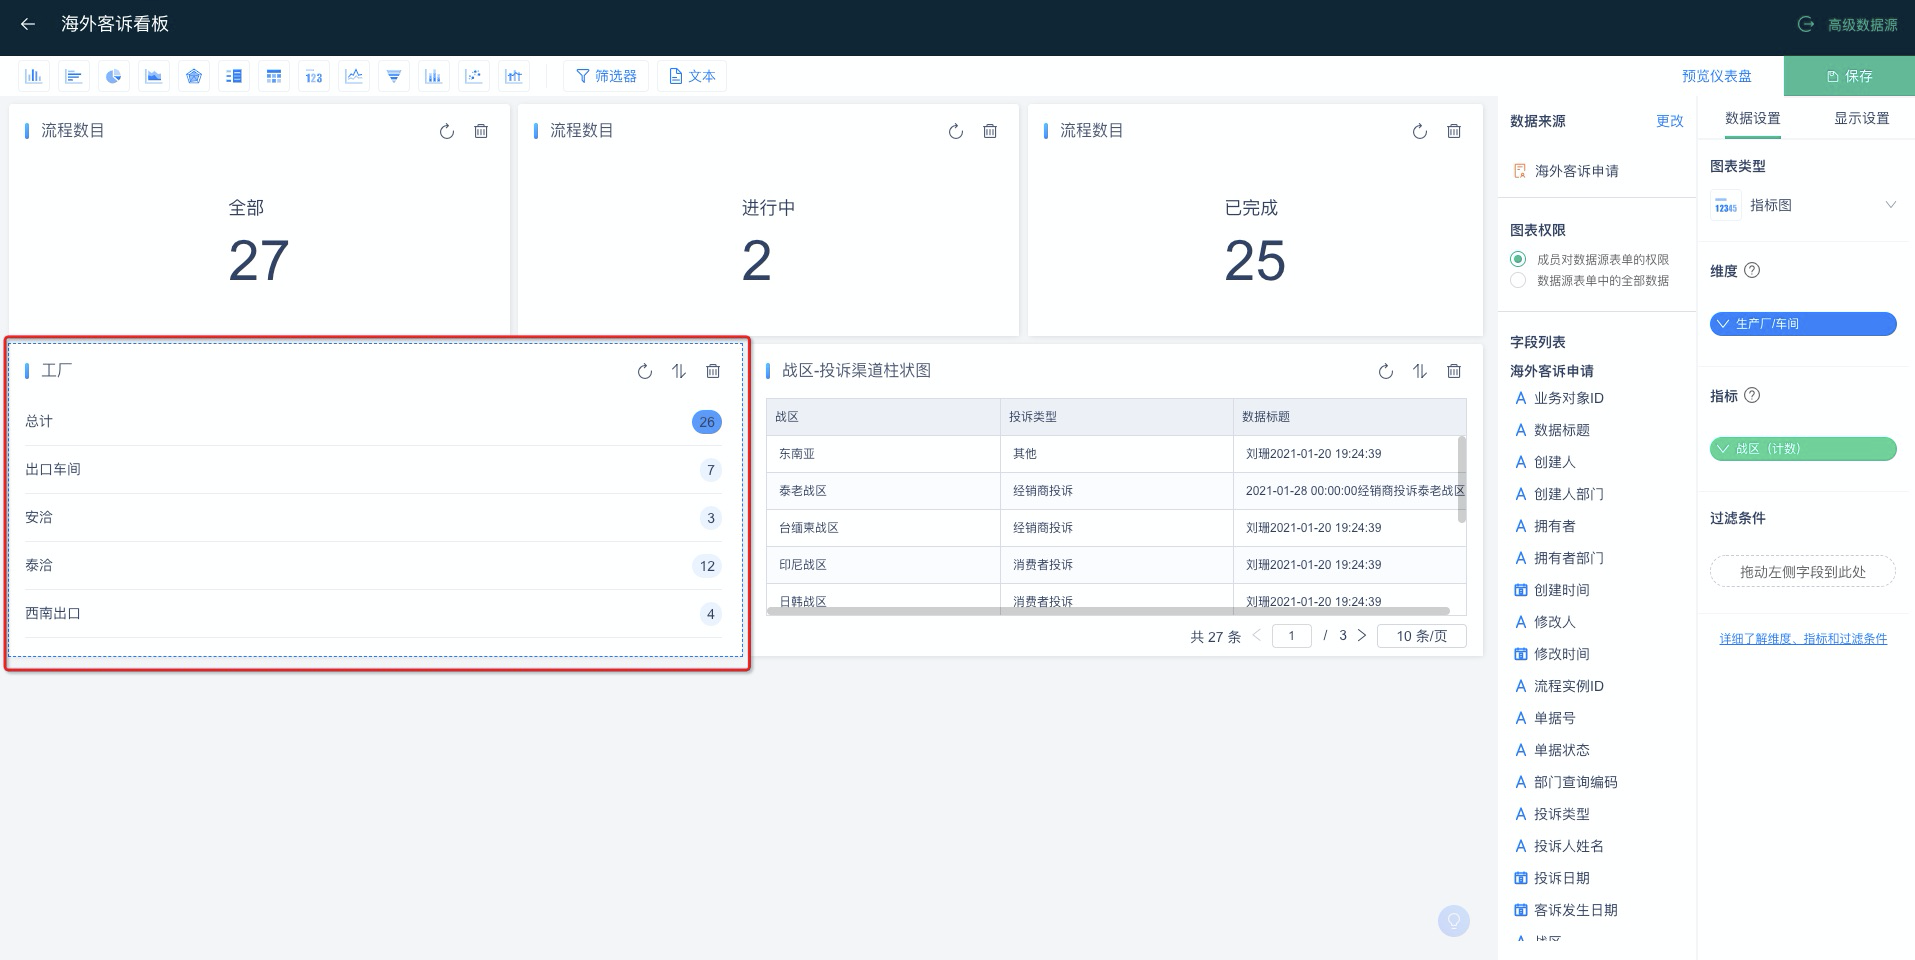Open help icon beside 指标
Image resolution: width=1915 pixels, height=960 pixels.
(x=1752, y=395)
